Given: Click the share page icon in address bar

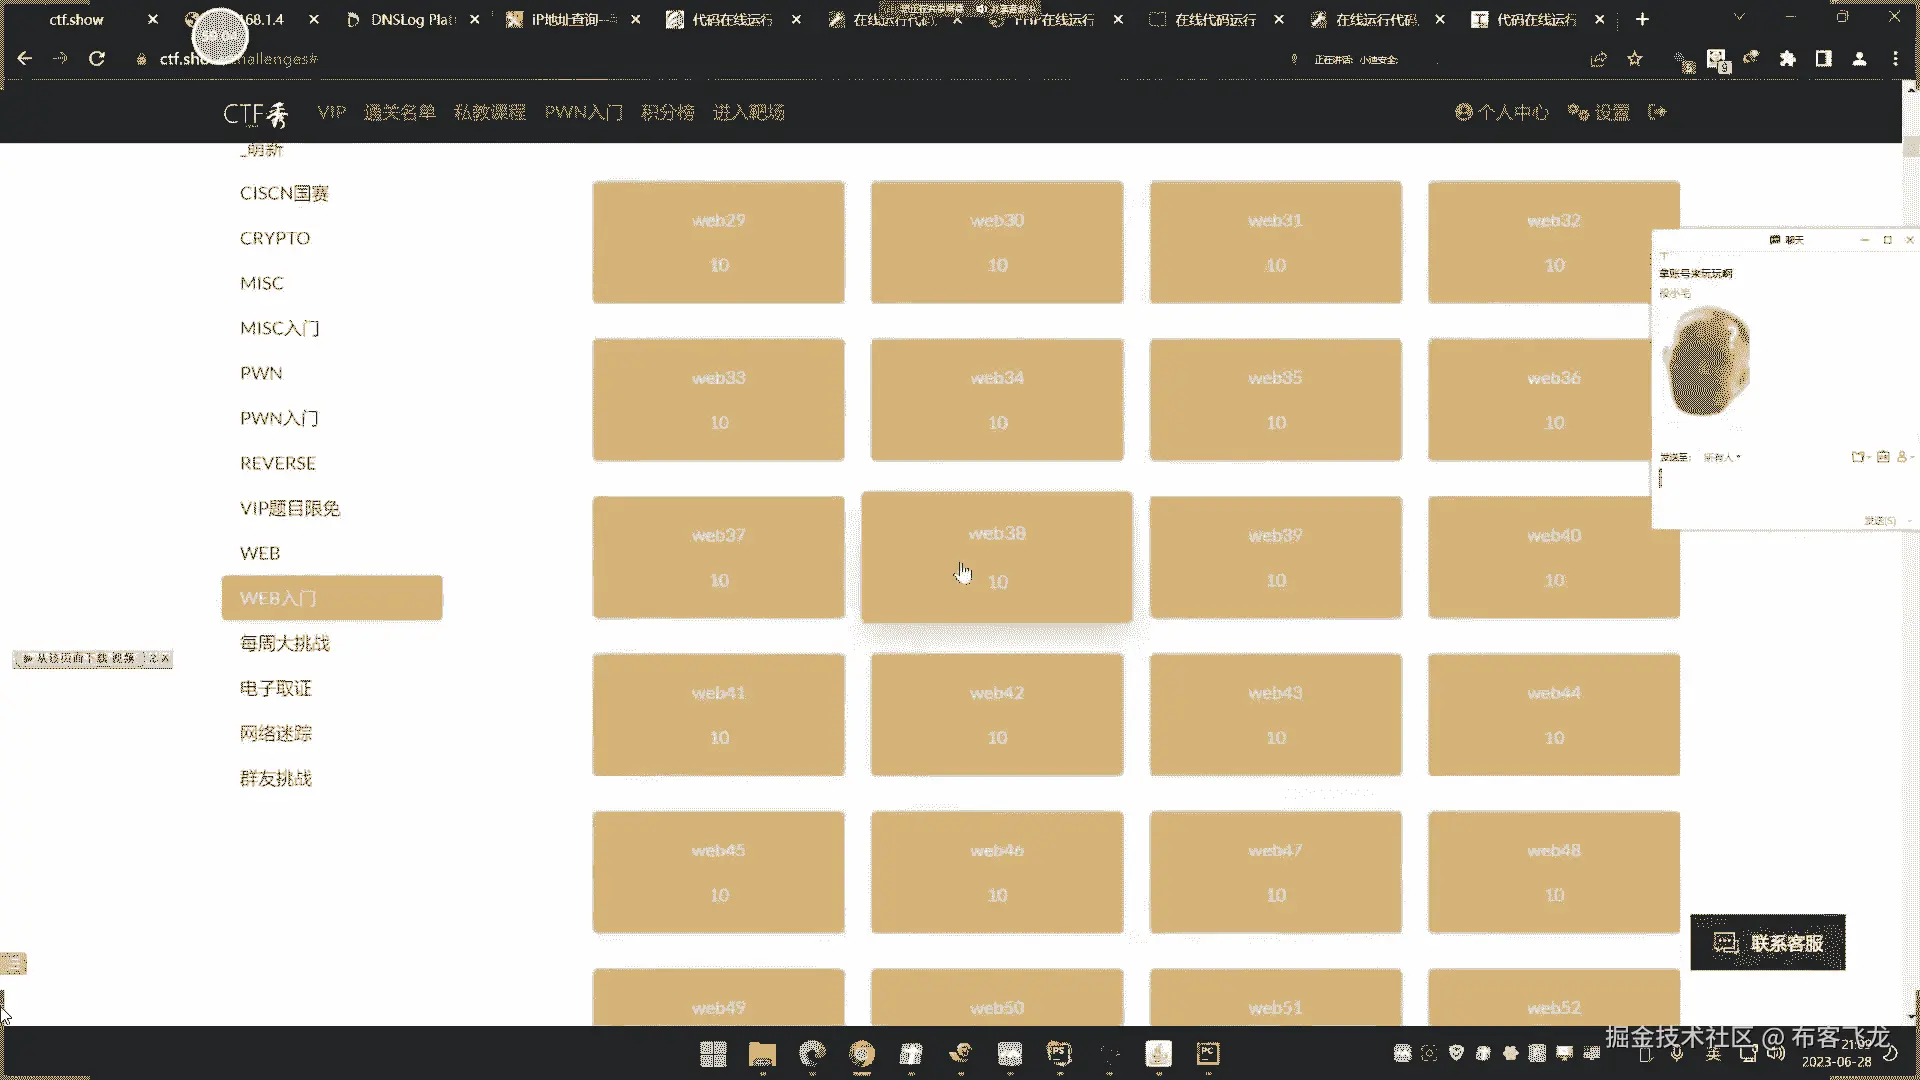Looking at the screenshot, I should click(1598, 59).
